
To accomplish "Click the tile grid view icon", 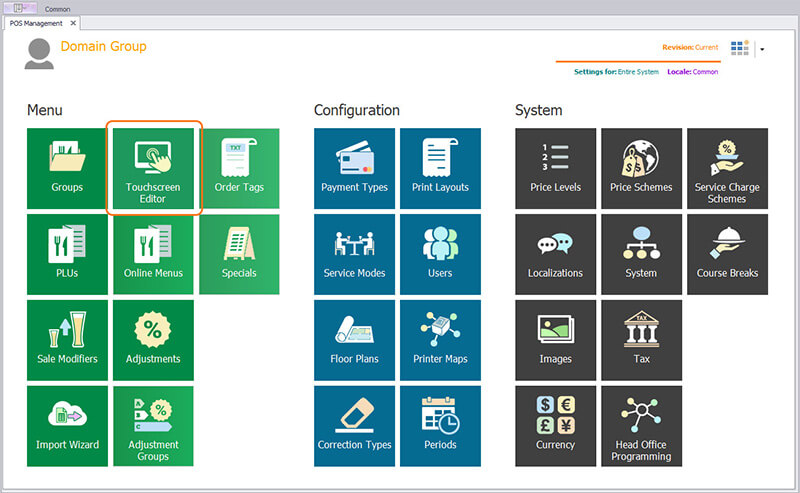I will 740,48.
